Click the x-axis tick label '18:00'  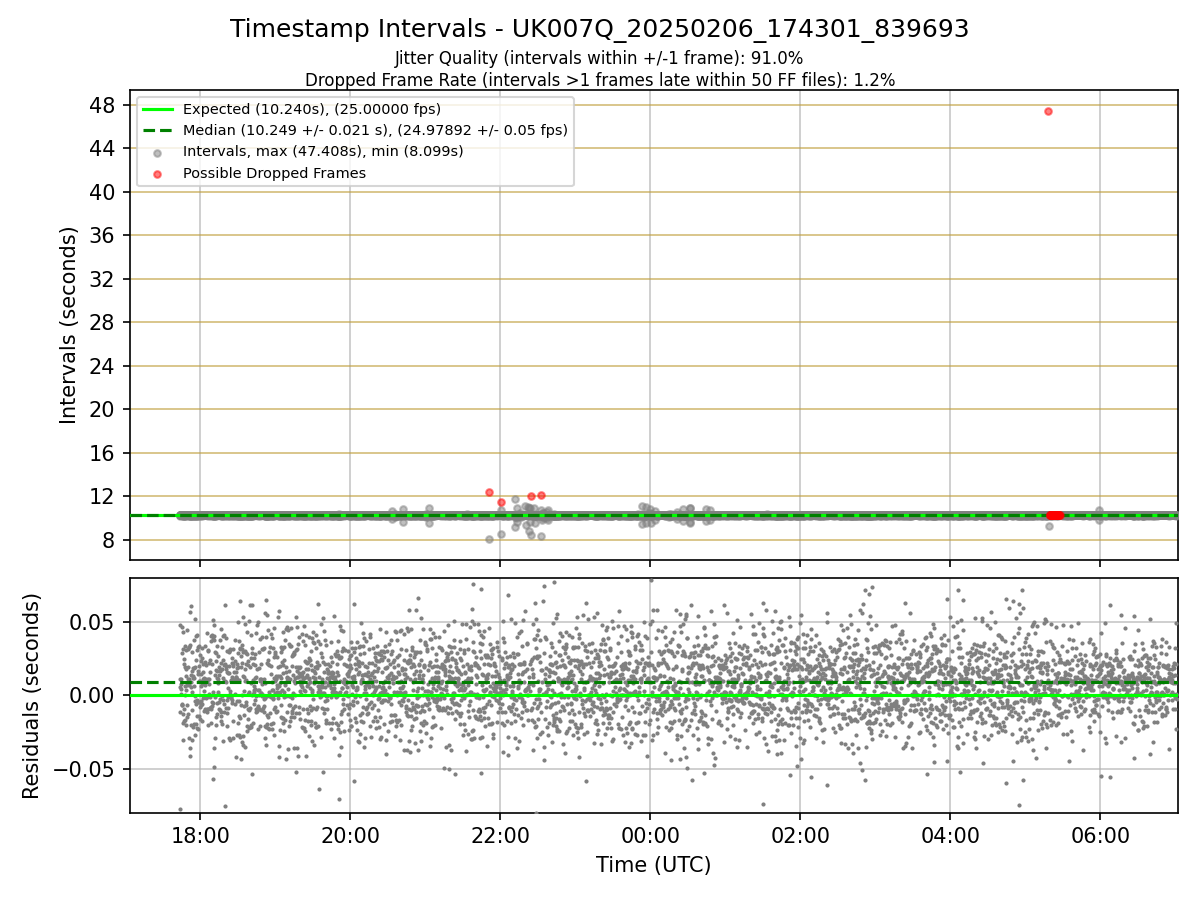click(200, 834)
